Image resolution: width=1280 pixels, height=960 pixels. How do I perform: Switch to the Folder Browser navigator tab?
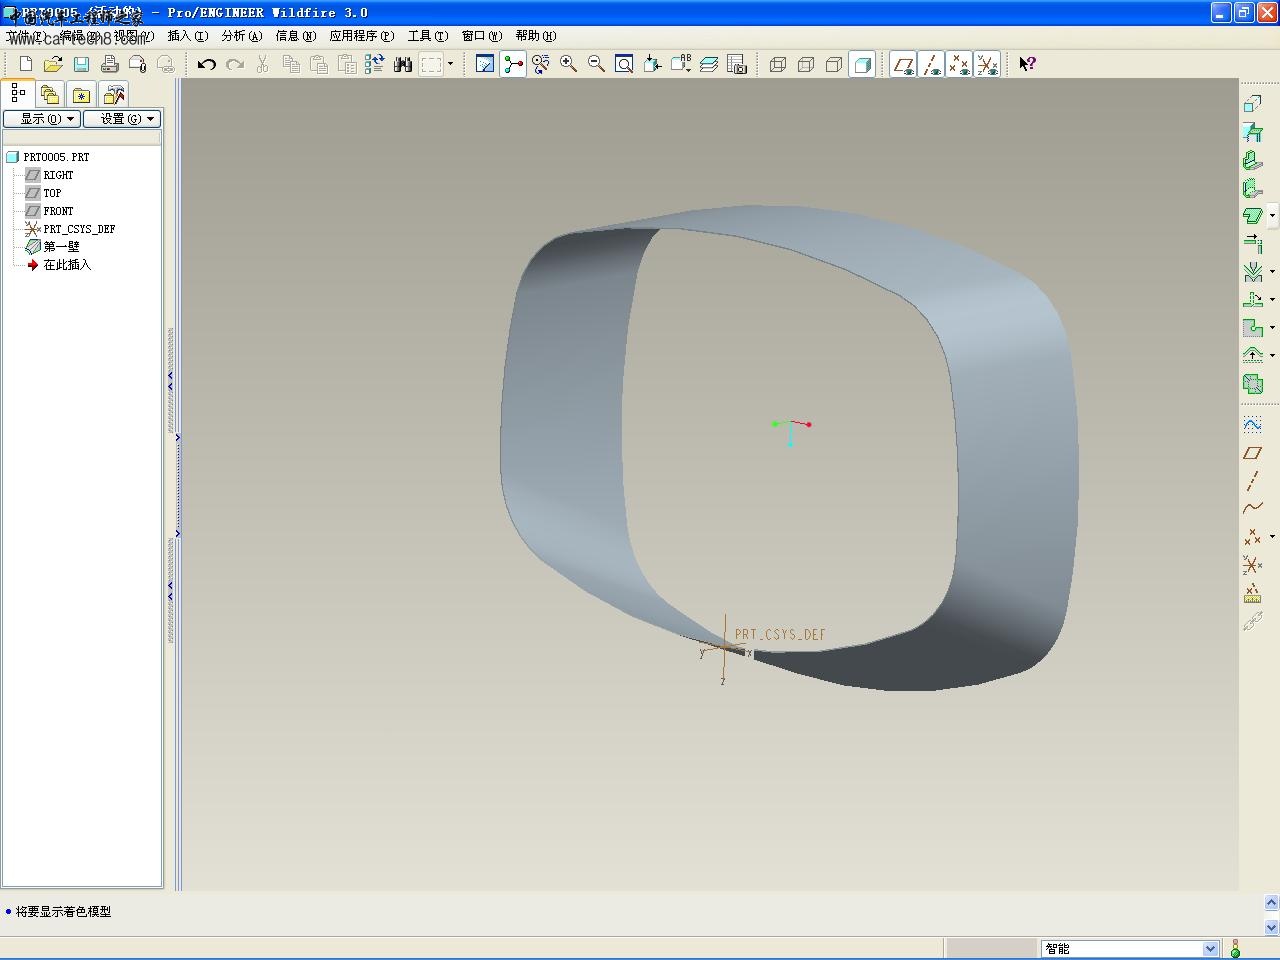tap(50, 95)
